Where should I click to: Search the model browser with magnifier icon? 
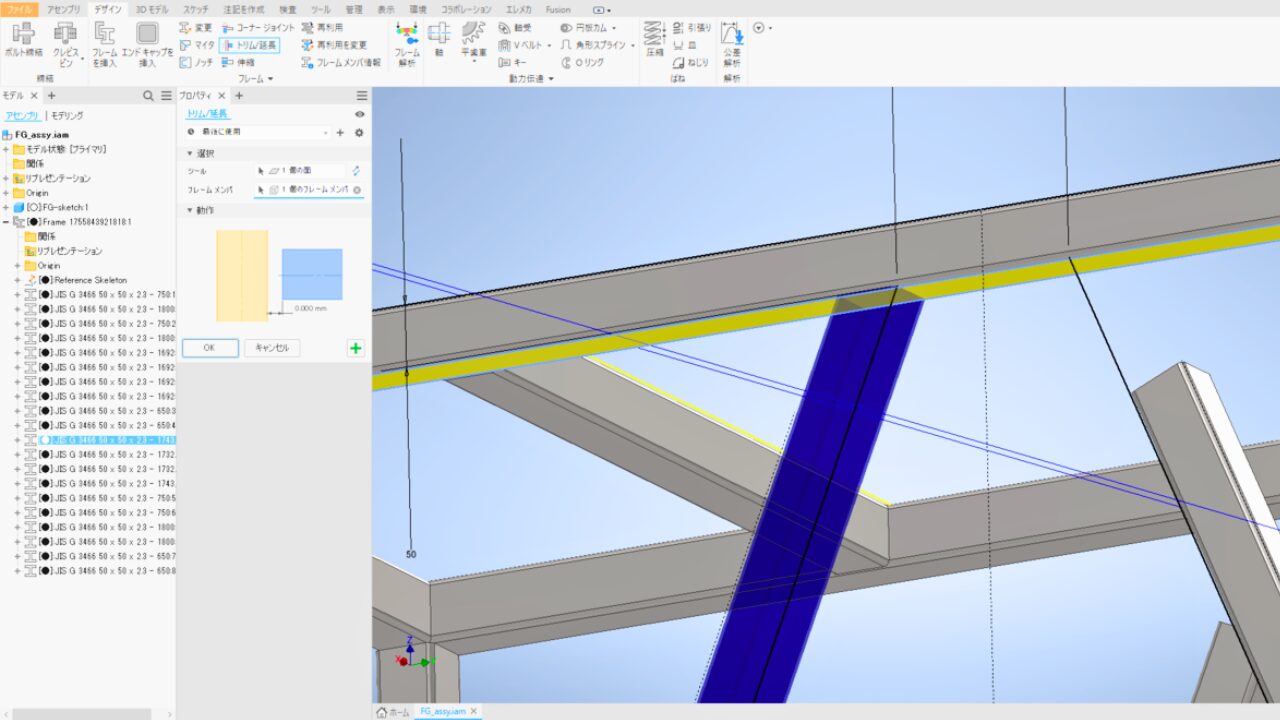[x=148, y=96]
